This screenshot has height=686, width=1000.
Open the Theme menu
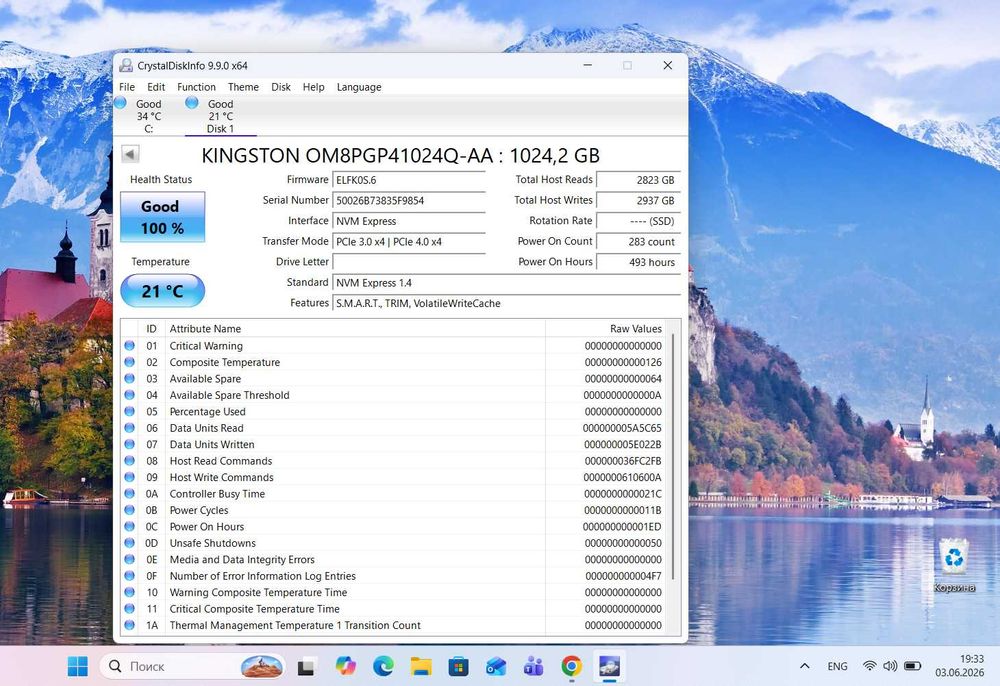(x=243, y=87)
